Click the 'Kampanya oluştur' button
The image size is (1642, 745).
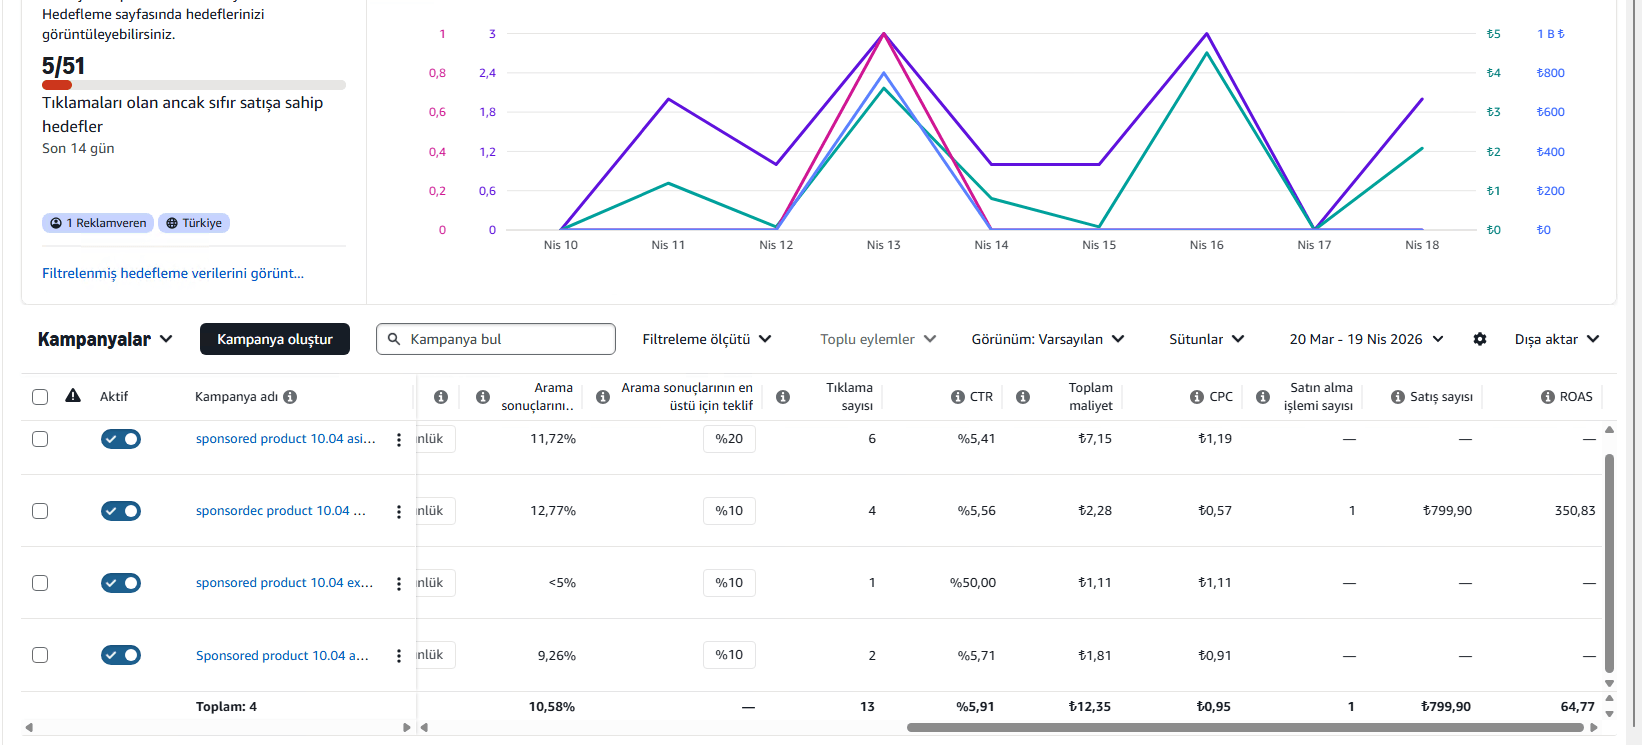tap(275, 339)
